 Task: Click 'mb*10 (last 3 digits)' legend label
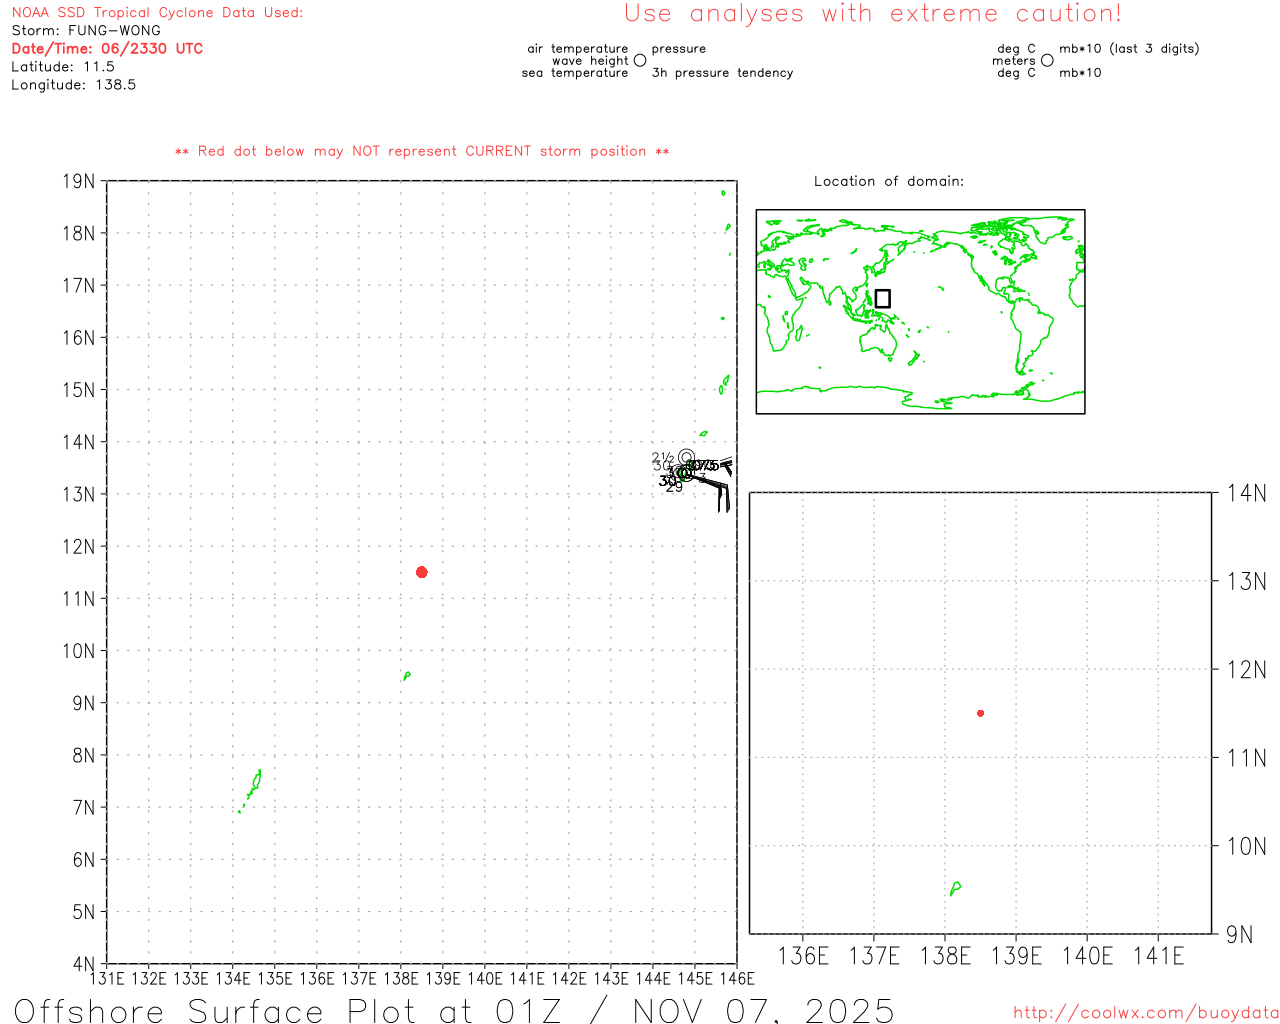point(1129,49)
